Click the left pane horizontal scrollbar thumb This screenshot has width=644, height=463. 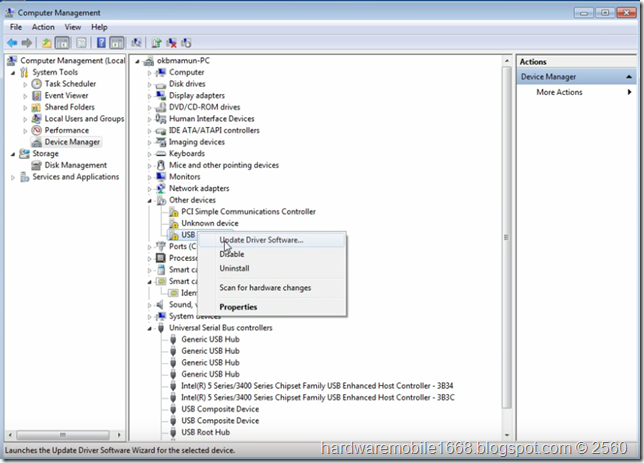click(62, 435)
